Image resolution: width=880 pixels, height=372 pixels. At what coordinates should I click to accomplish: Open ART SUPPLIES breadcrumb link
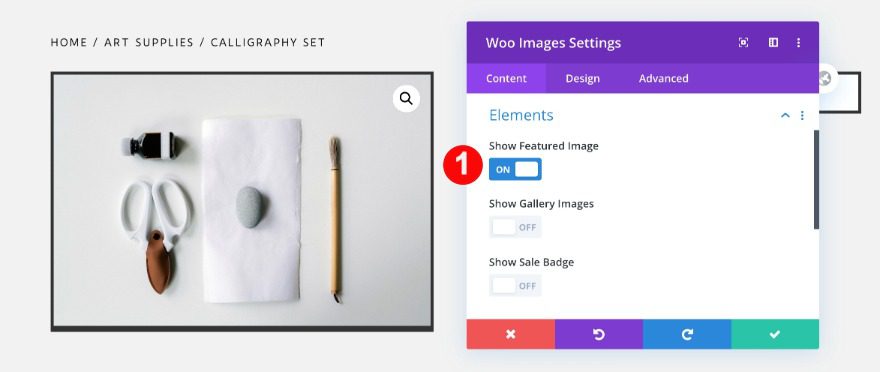[149, 43]
